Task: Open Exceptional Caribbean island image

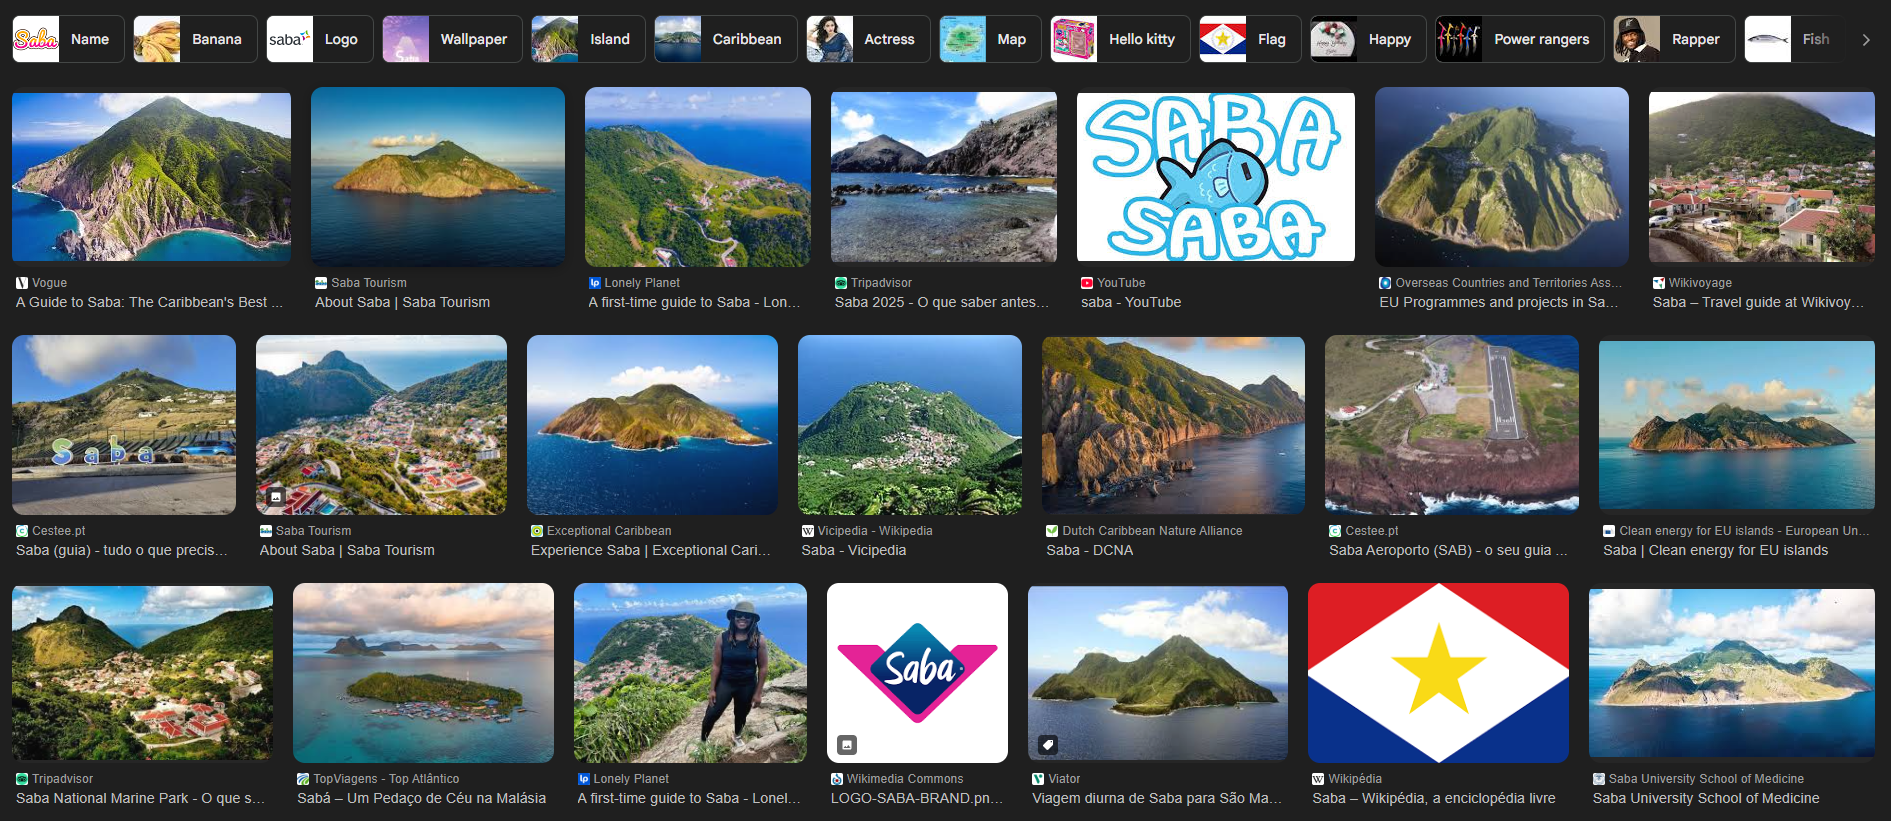Action: tap(652, 425)
